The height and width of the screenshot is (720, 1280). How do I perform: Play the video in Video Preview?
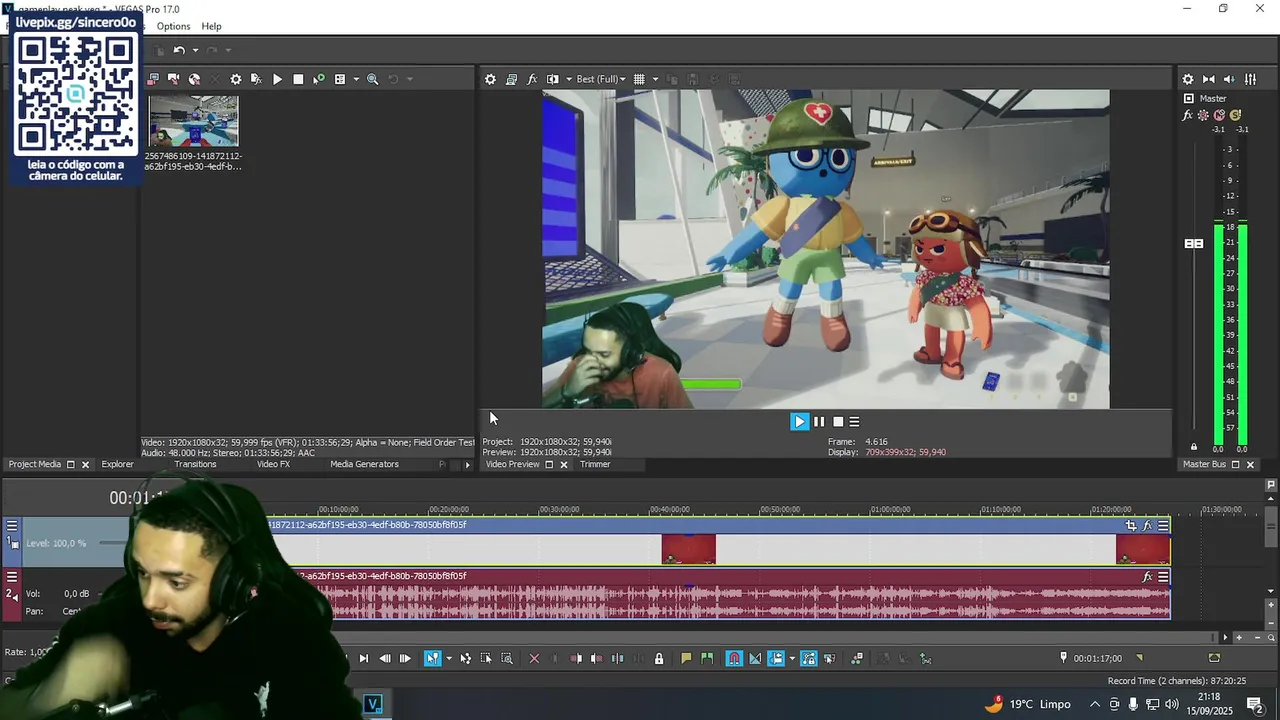pyautogui.click(x=799, y=422)
